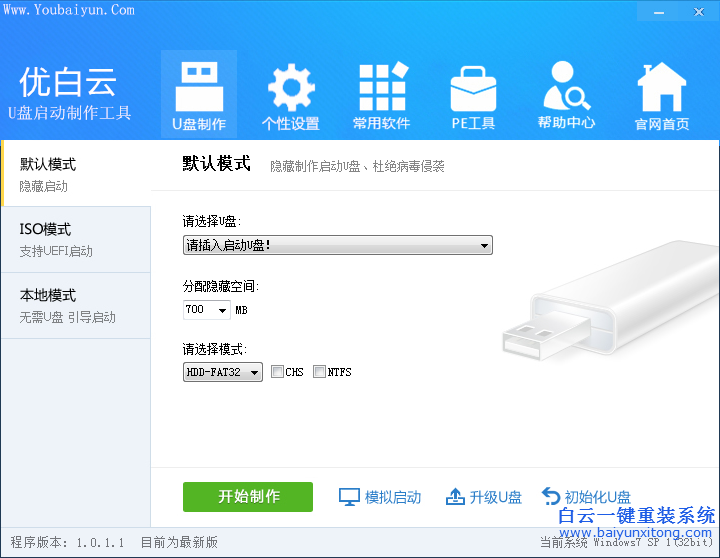Open the HDD-FAT32 mode dropdown

click(222, 372)
